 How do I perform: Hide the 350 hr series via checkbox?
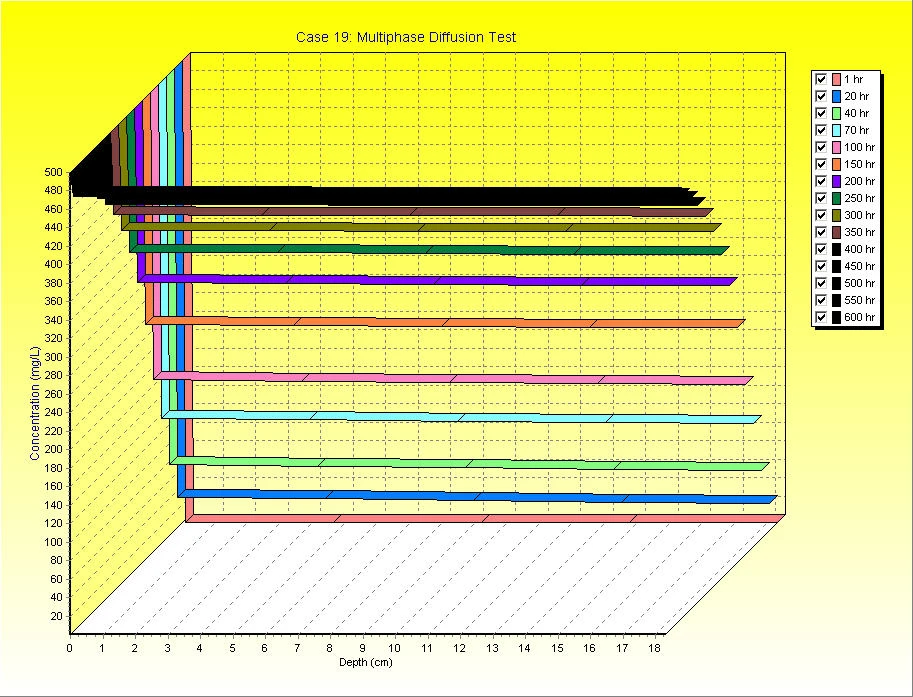tap(821, 232)
